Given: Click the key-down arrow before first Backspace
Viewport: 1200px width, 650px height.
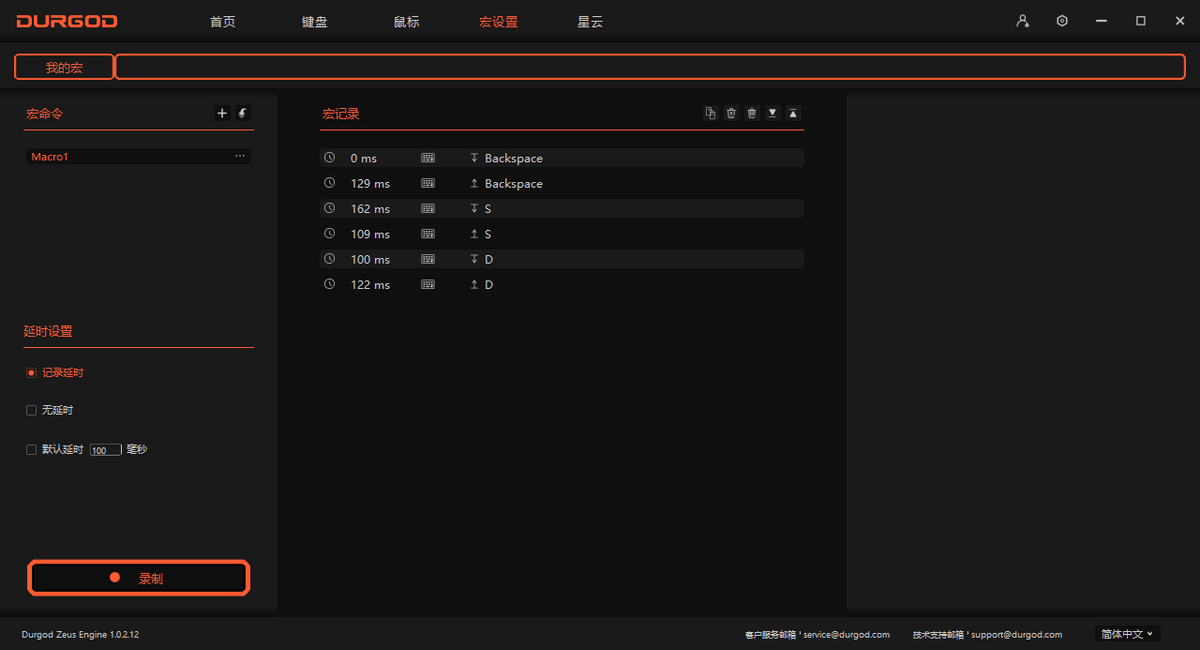Looking at the screenshot, I should pos(474,158).
